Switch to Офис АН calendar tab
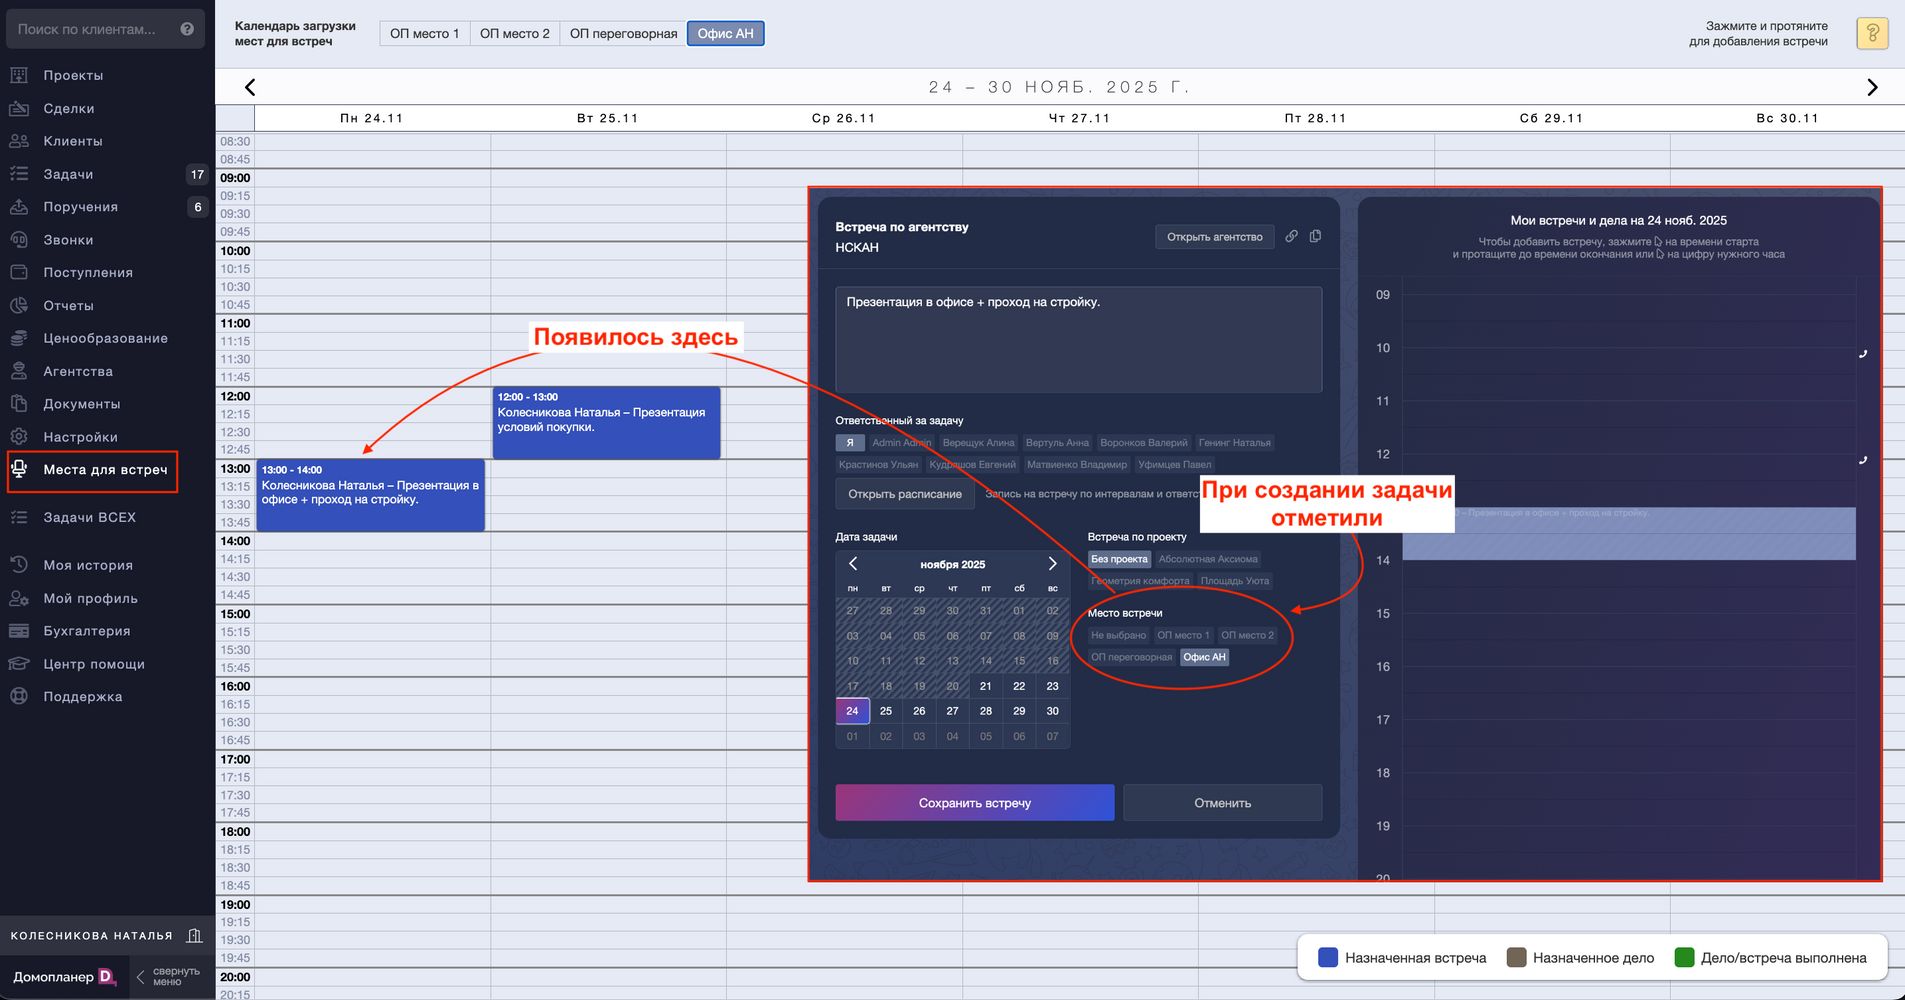The image size is (1905, 1000). [x=726, y=34]
